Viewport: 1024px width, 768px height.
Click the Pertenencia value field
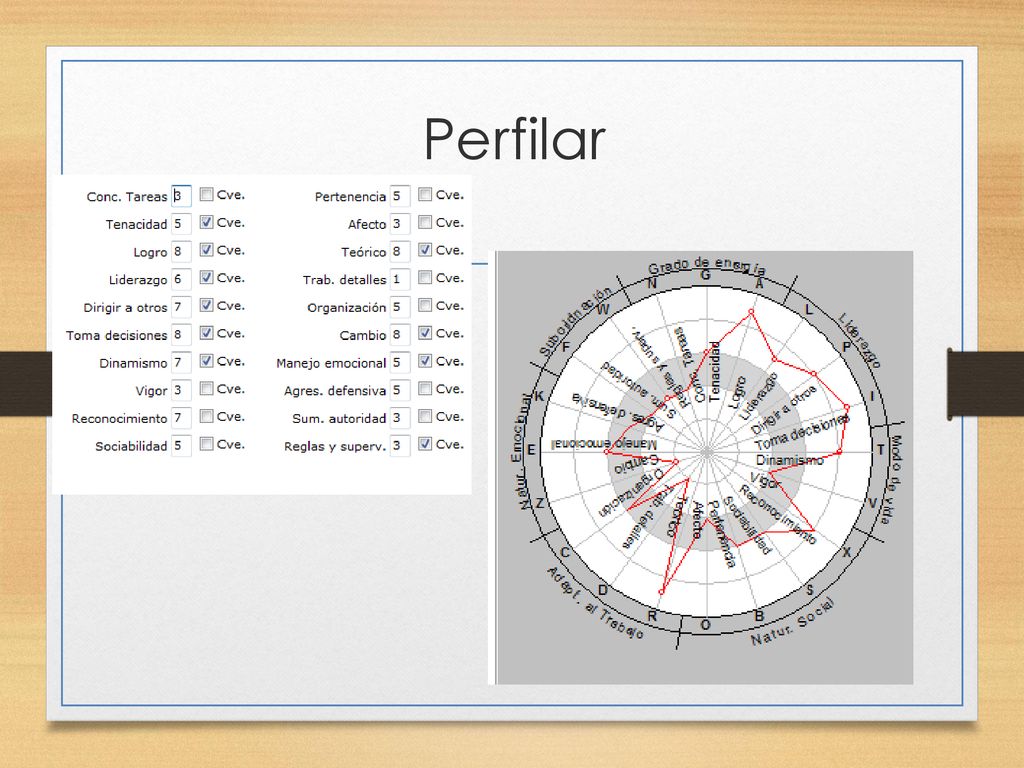[400, 196]
